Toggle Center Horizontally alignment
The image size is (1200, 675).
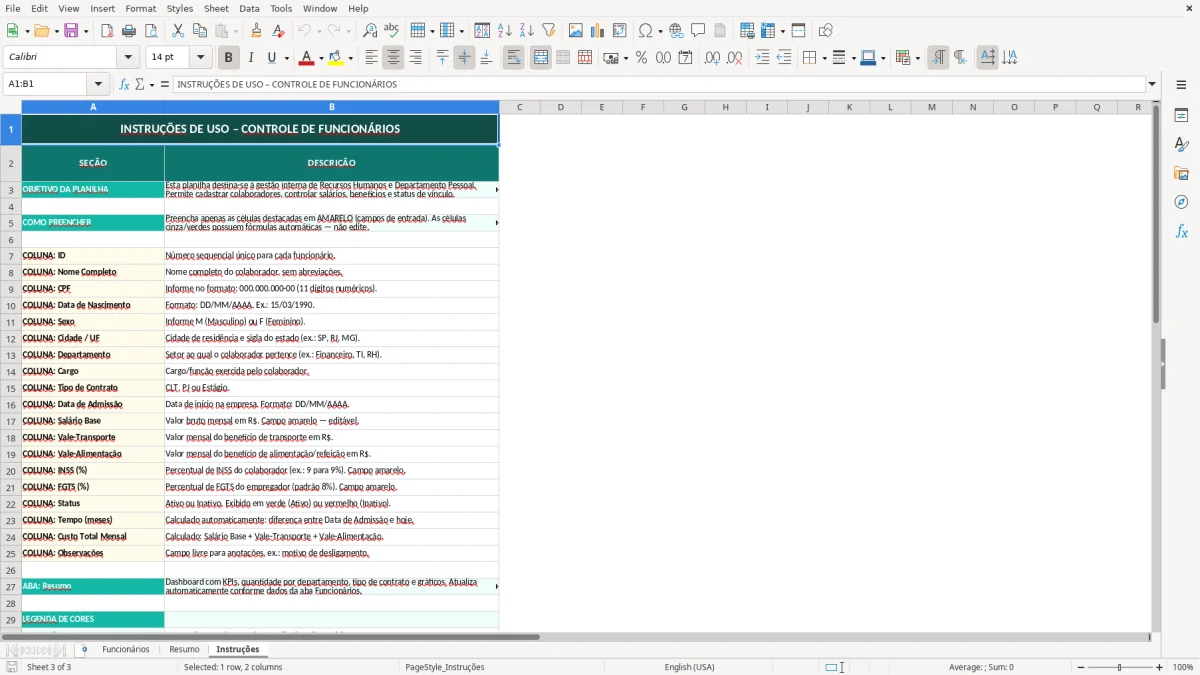(x=393, y=58)
